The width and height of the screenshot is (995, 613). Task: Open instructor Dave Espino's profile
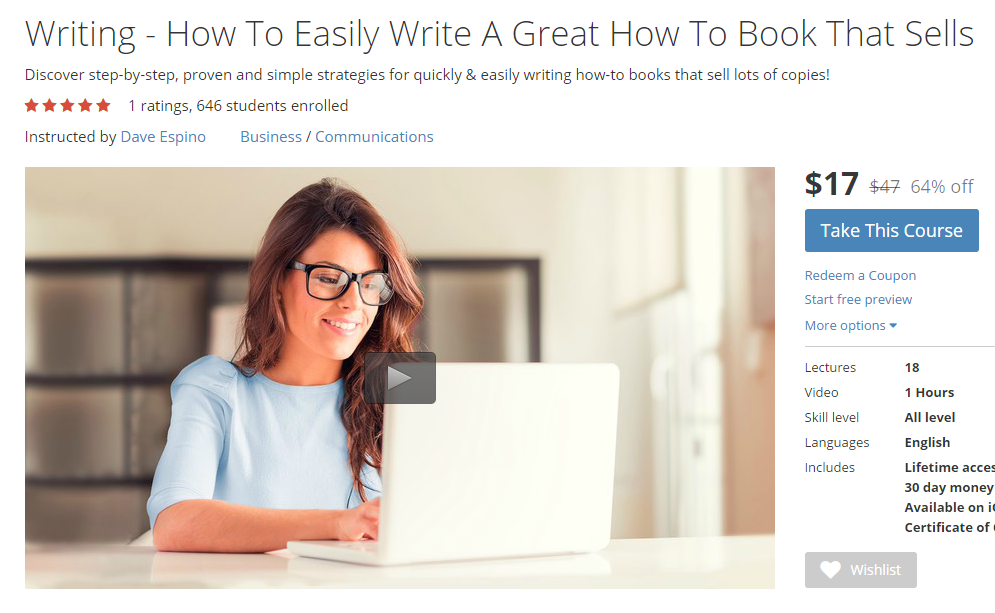coord(163,136)
